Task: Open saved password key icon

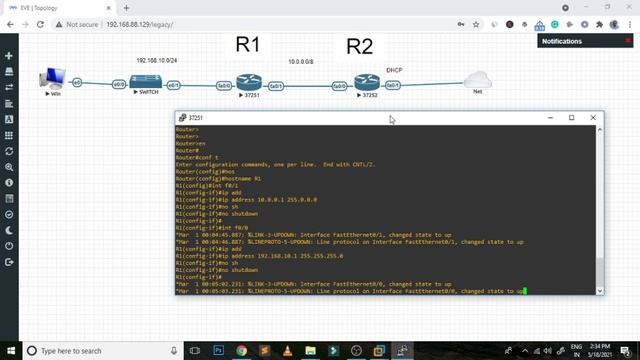Action: tap(461, 24)
